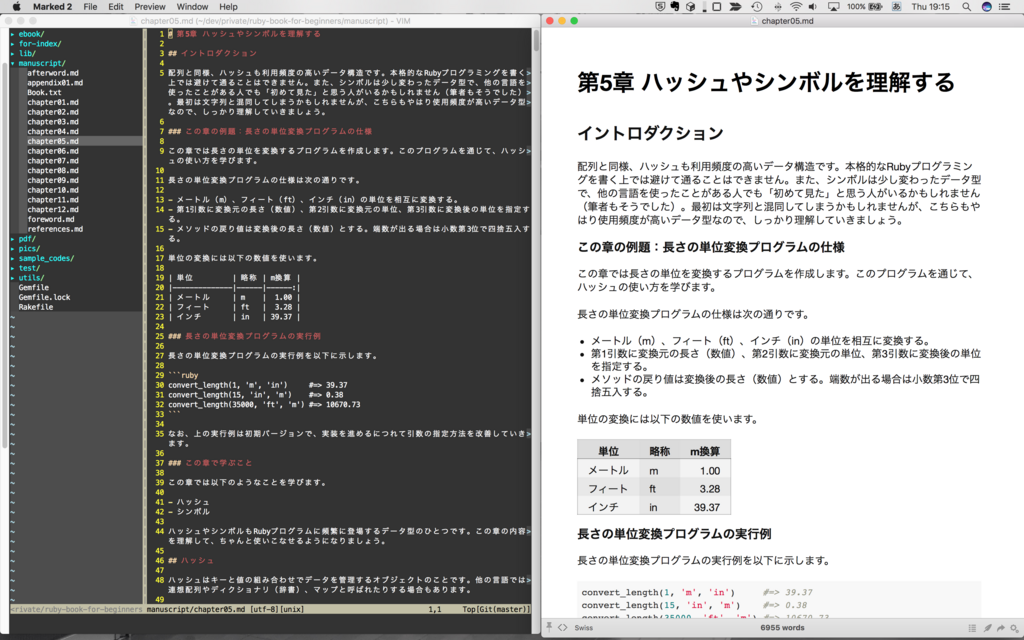Click the Vim status line file path
1024x640 pixels.
click(x=195, y=609)
